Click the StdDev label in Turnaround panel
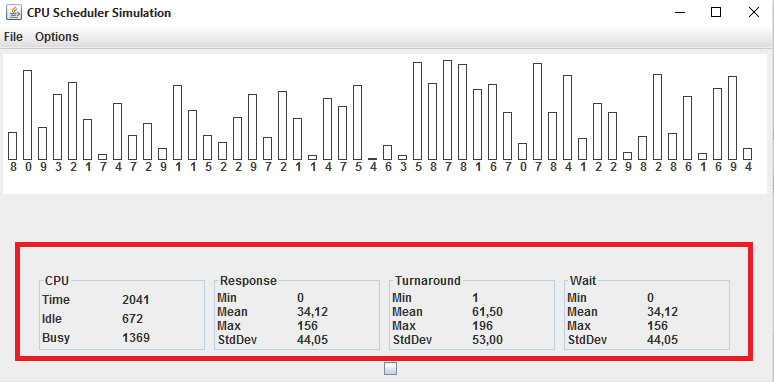The width and height of the screenshot is (774, 382). pos(412,340)
